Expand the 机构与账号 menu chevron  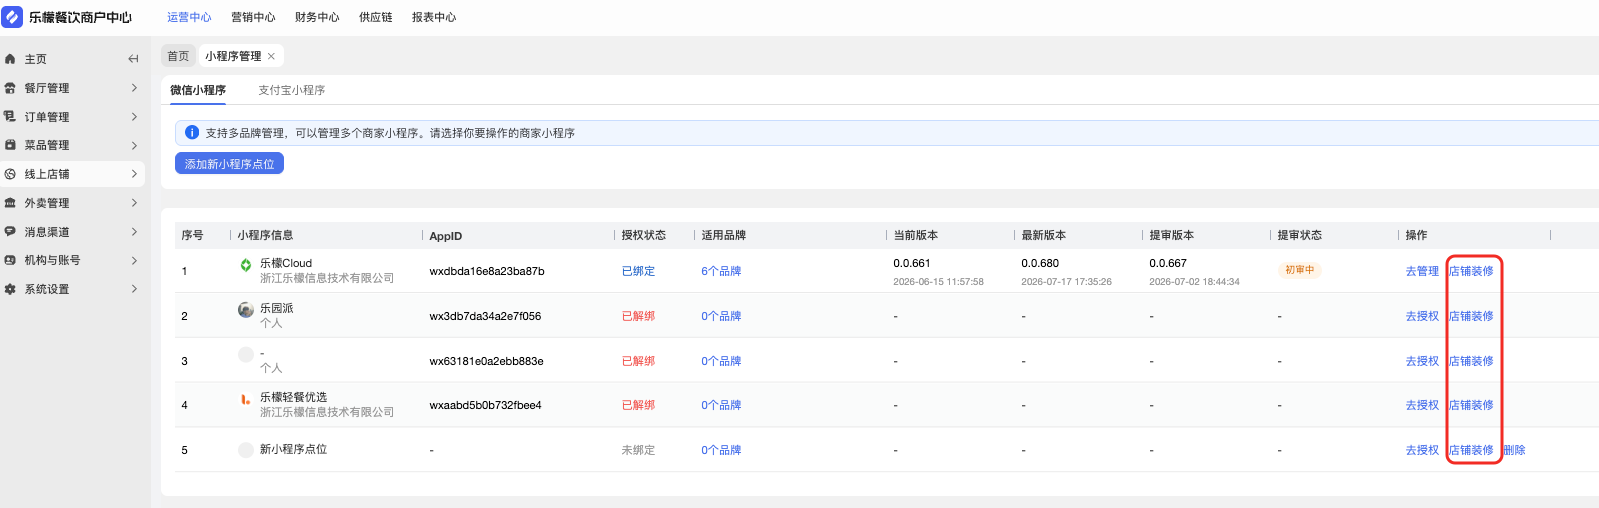click(x=134, y=260)
